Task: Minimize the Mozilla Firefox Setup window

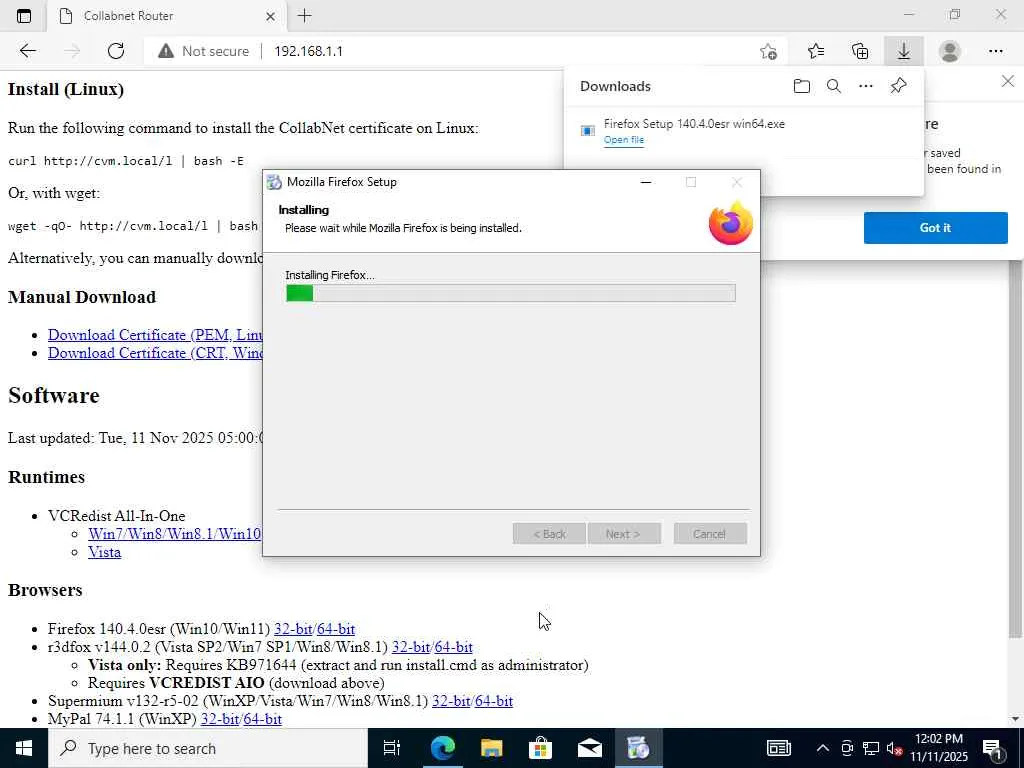Action: tap(646, 182)
